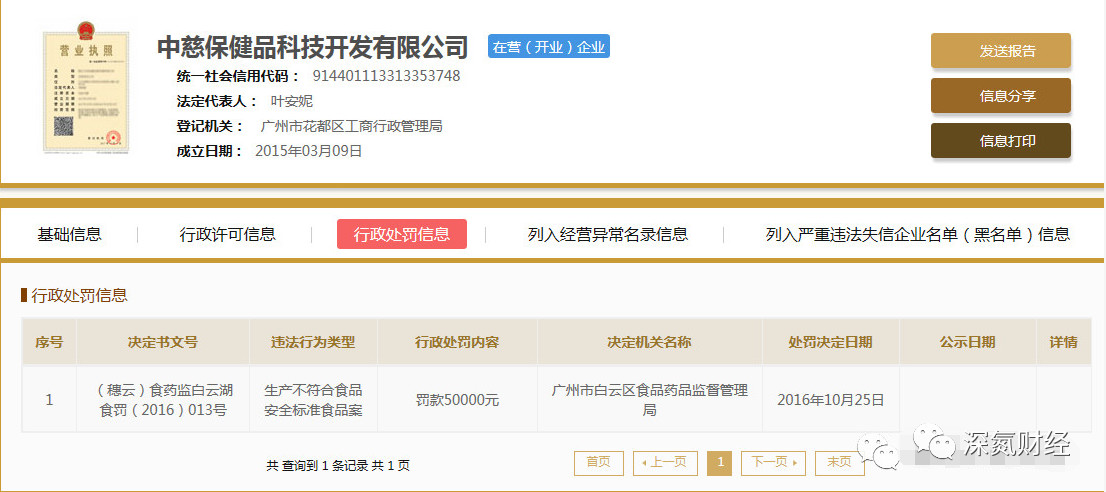Jump to last page 末页
The height and width of the screenshot is (492, 1106).
click(x=839, y=462)
